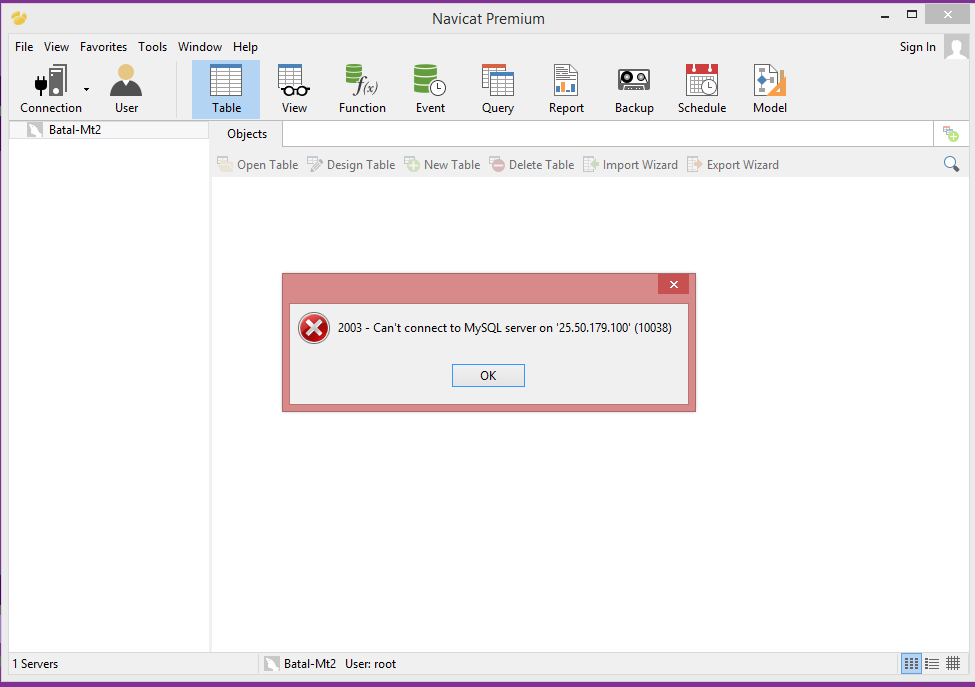Select the Batal-Mt2 connection in the tree
This screenshot has width=975, height=687.
(75, 130)
